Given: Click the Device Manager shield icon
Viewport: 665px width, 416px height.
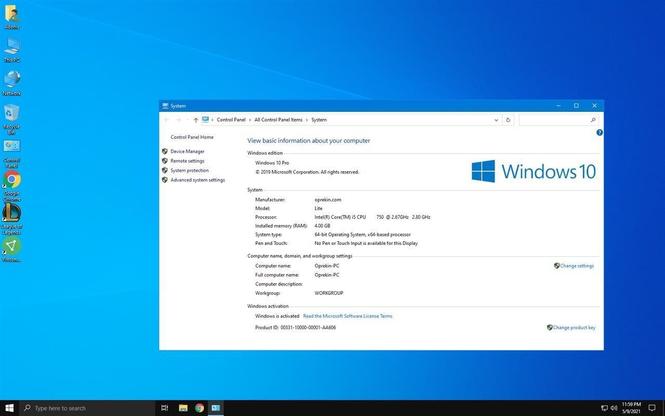Looking at the screenshot, I should [x=165, y=151].
